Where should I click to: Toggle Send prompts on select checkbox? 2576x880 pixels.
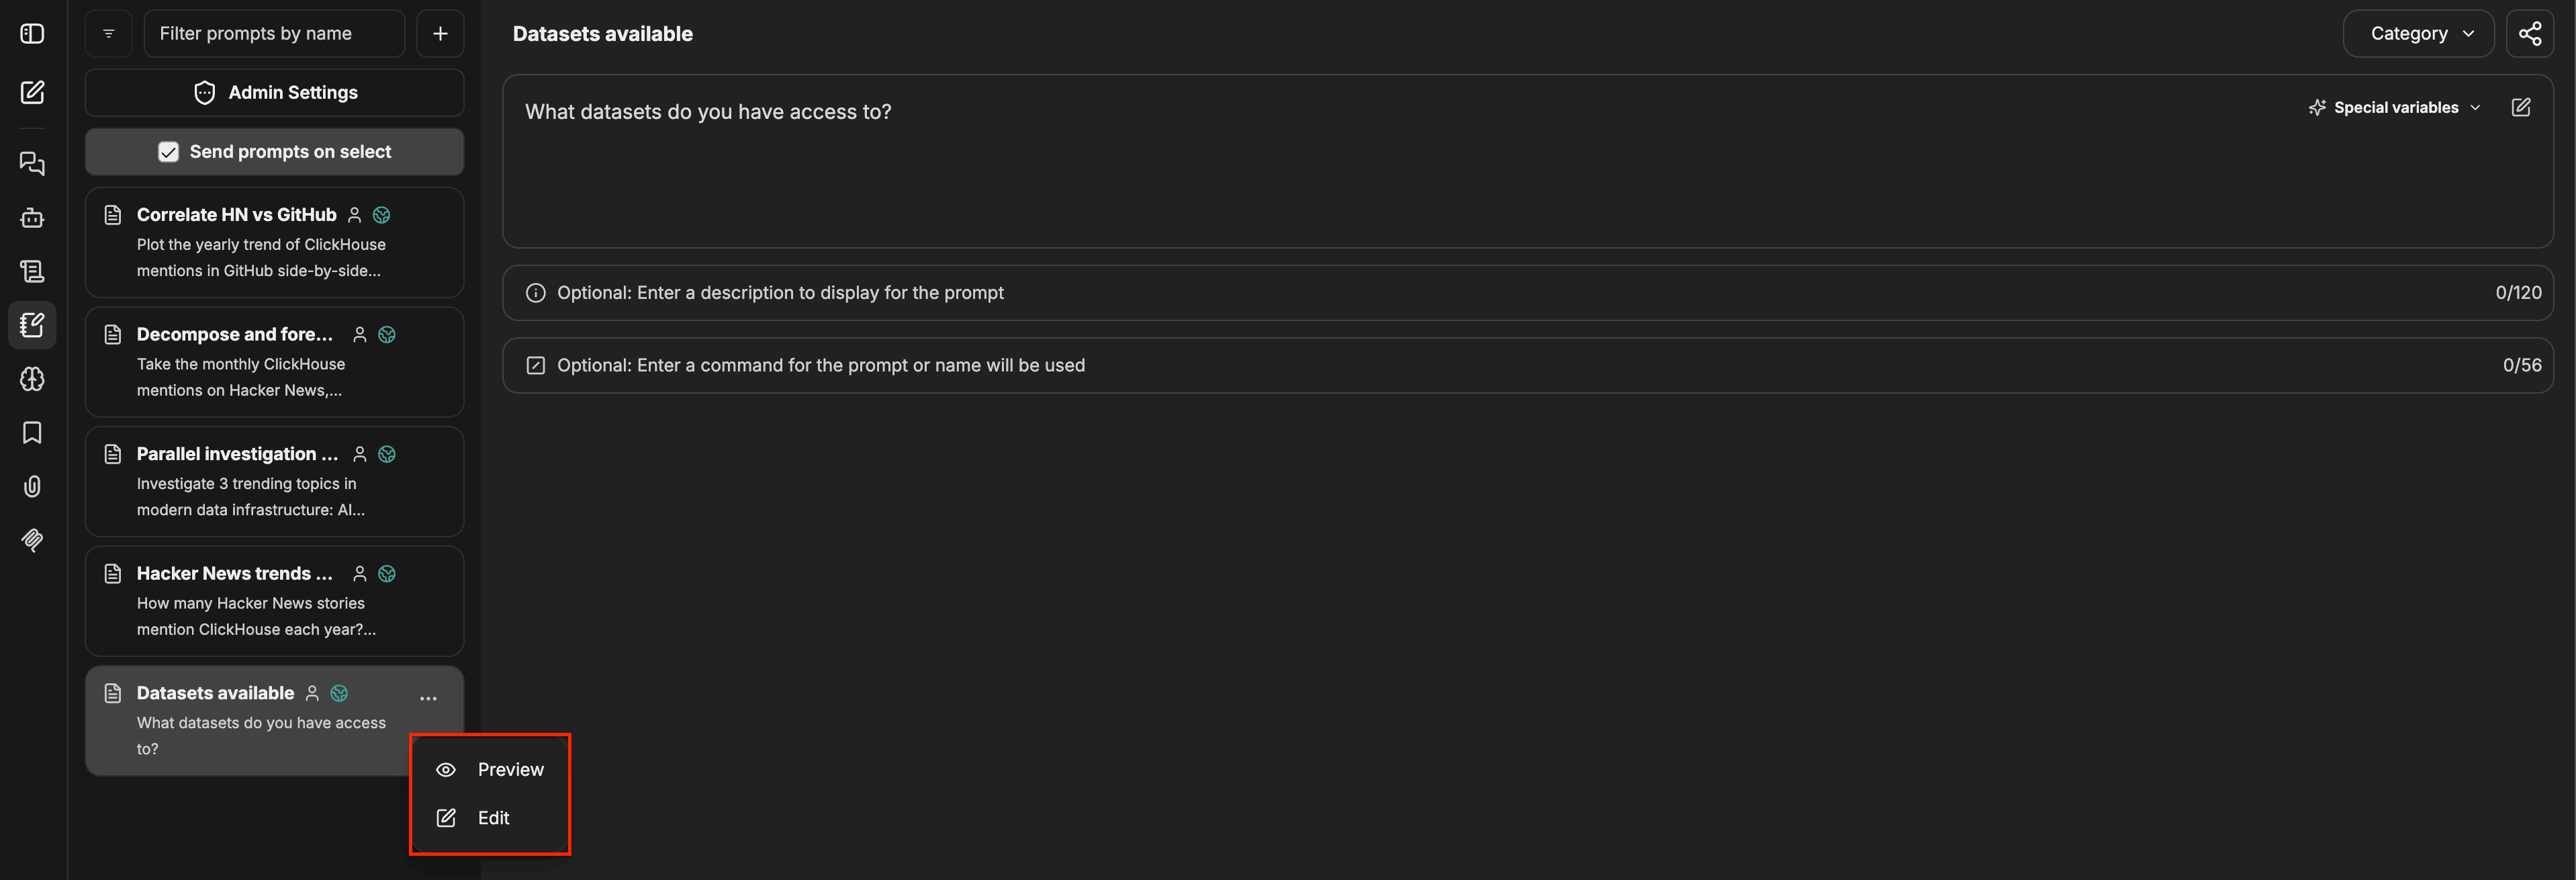point(168,152)
